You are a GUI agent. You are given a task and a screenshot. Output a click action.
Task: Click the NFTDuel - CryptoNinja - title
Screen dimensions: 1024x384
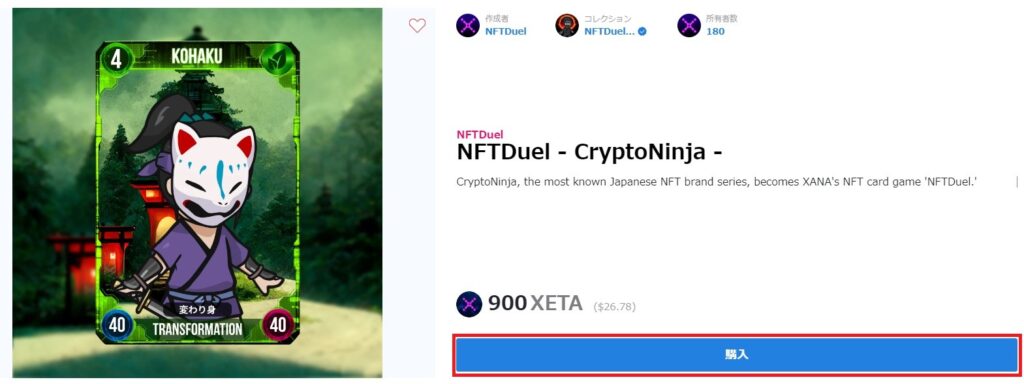(589, 152)
